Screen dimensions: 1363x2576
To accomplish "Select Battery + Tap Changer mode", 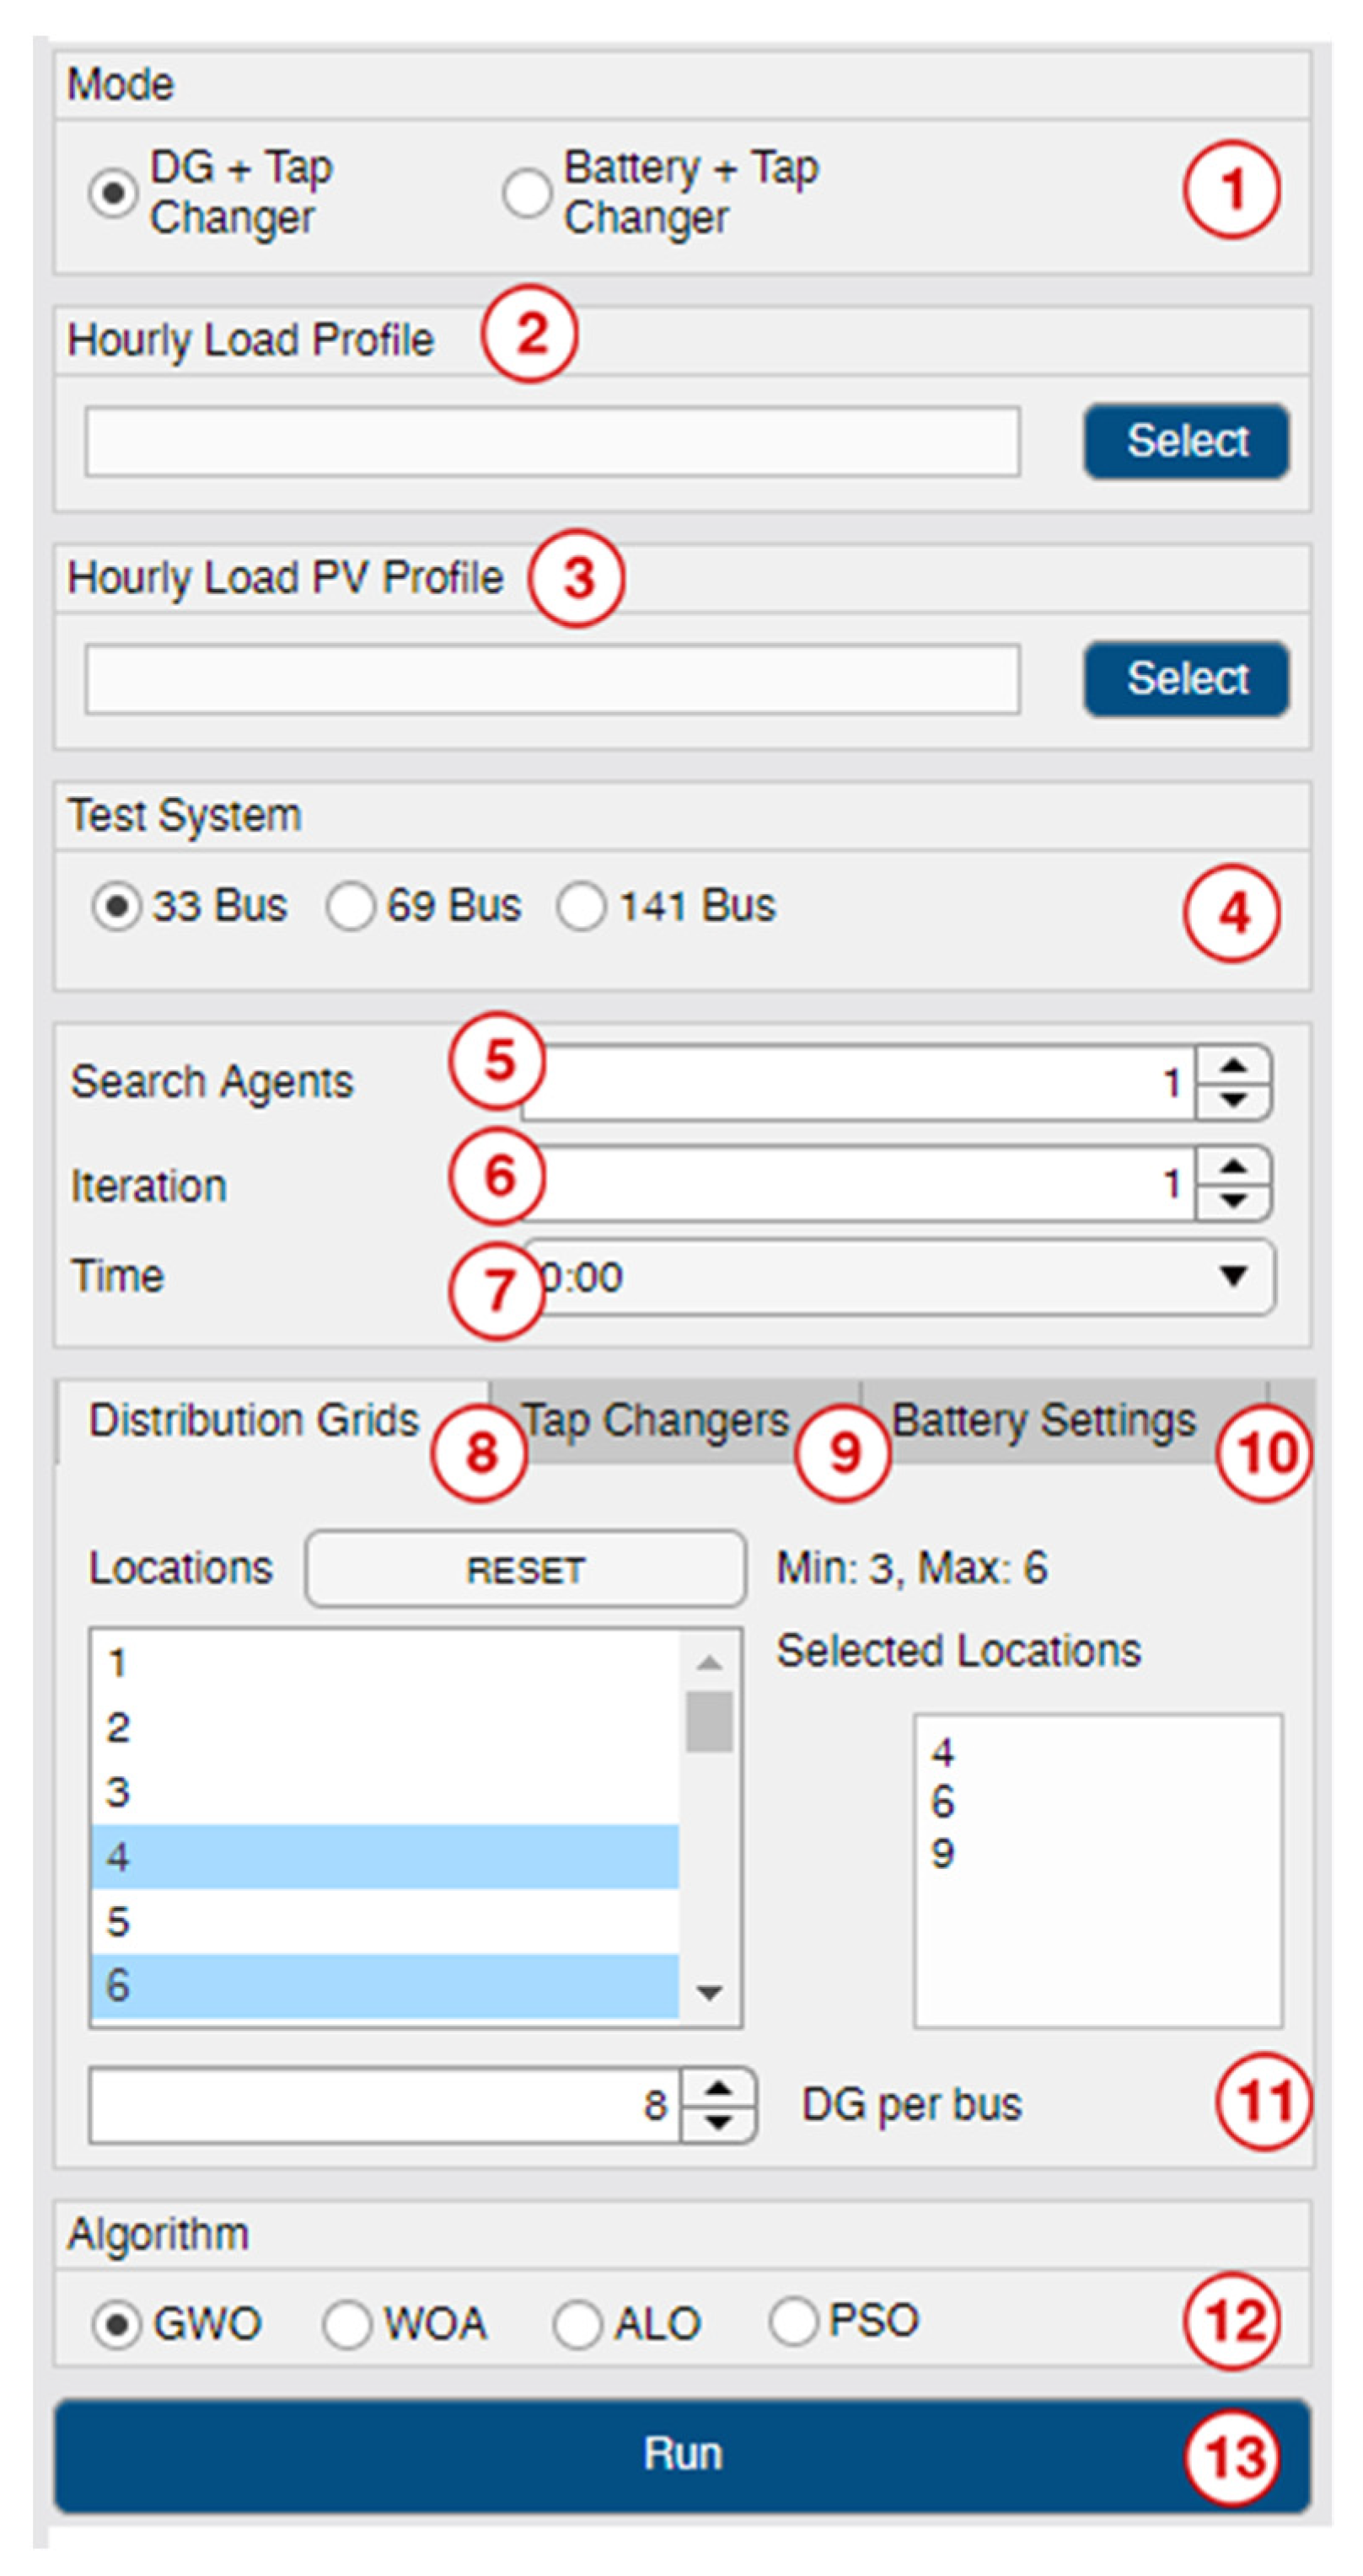I will pyautogui.click(x=527, y=192).
